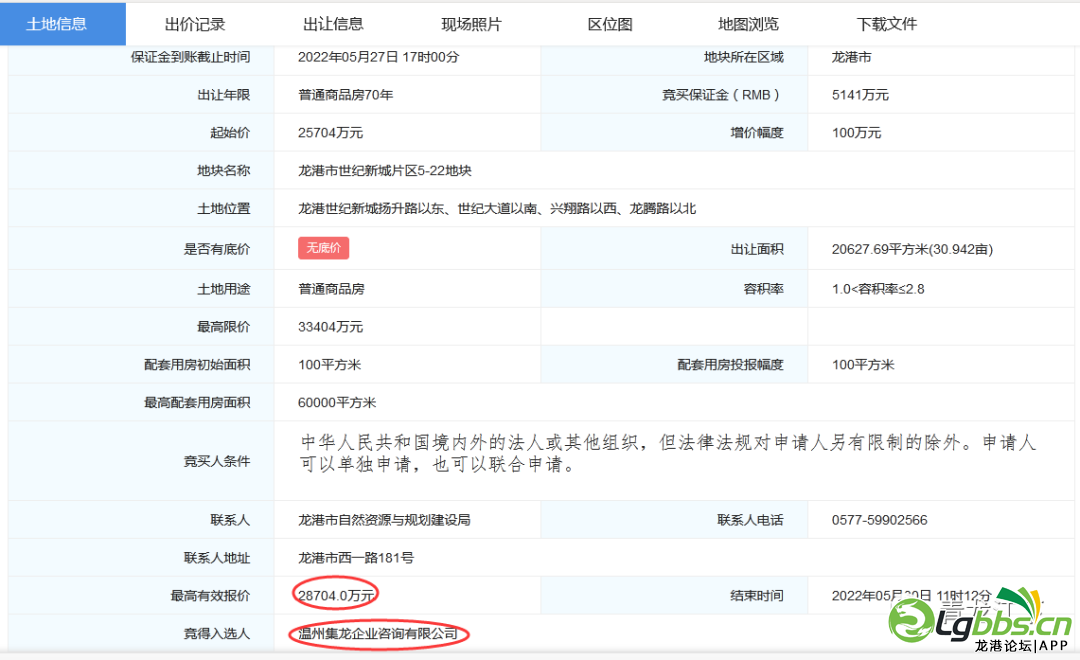The width and height of the screenshot is (1080, 660).
Task: Select the bidder eligibility paragraph 中华人民共和国境内外的法人
Action: (x=667, y=453)
